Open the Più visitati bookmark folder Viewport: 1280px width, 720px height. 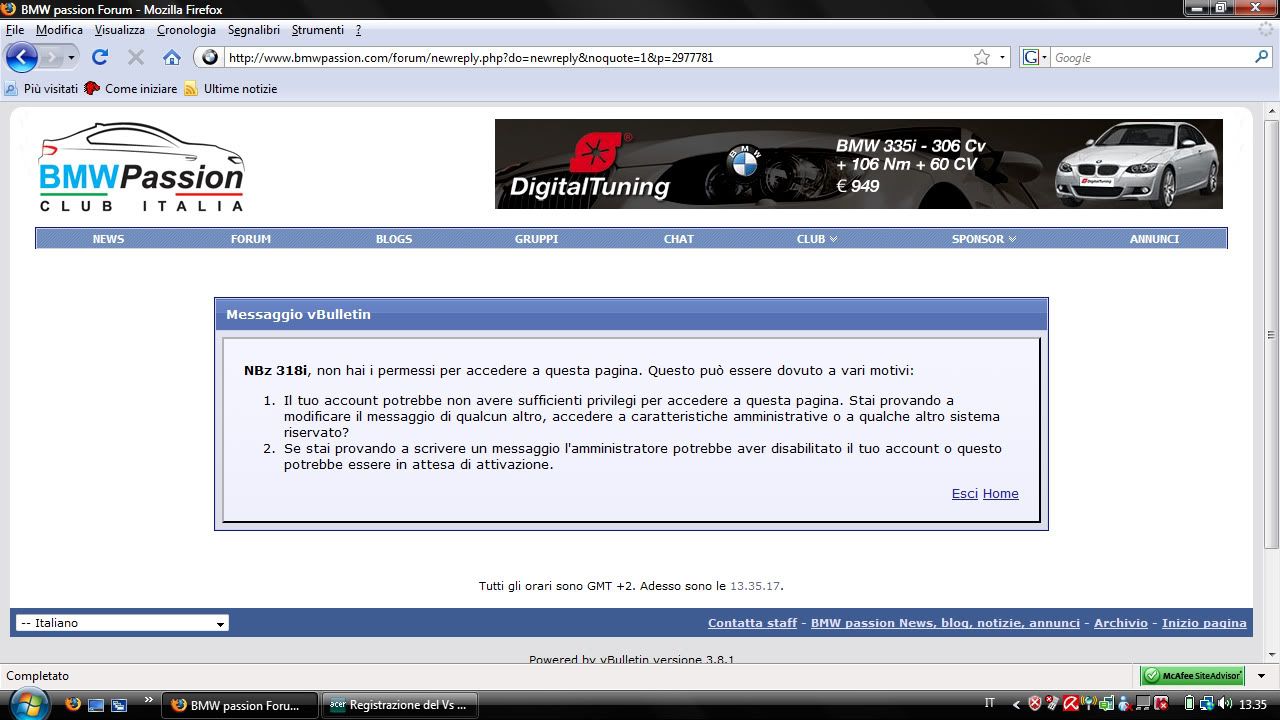[x=41, y=89]
